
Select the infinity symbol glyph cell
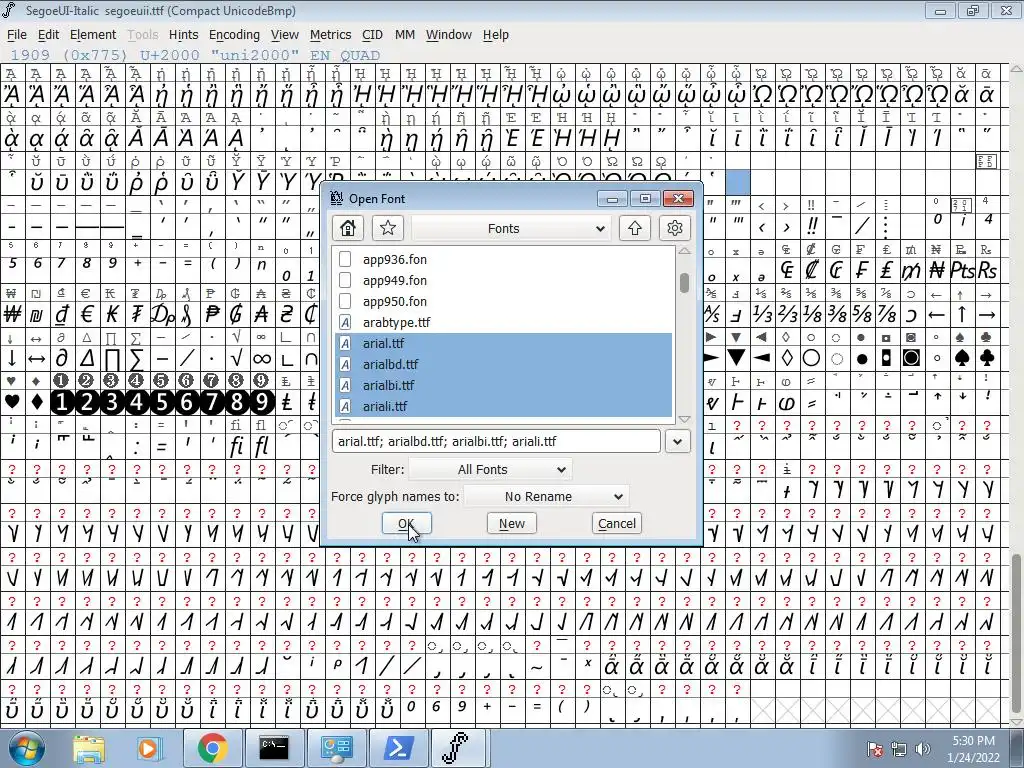261,359
